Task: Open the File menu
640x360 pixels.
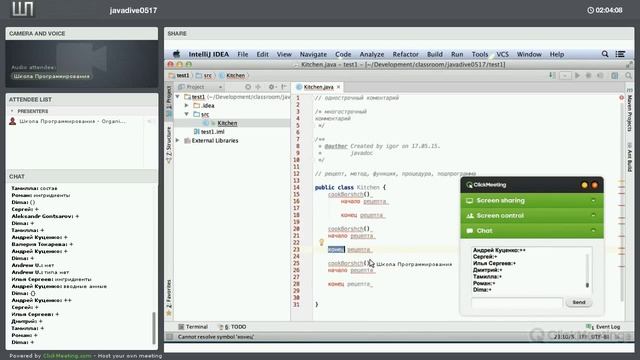Action: 242,54
